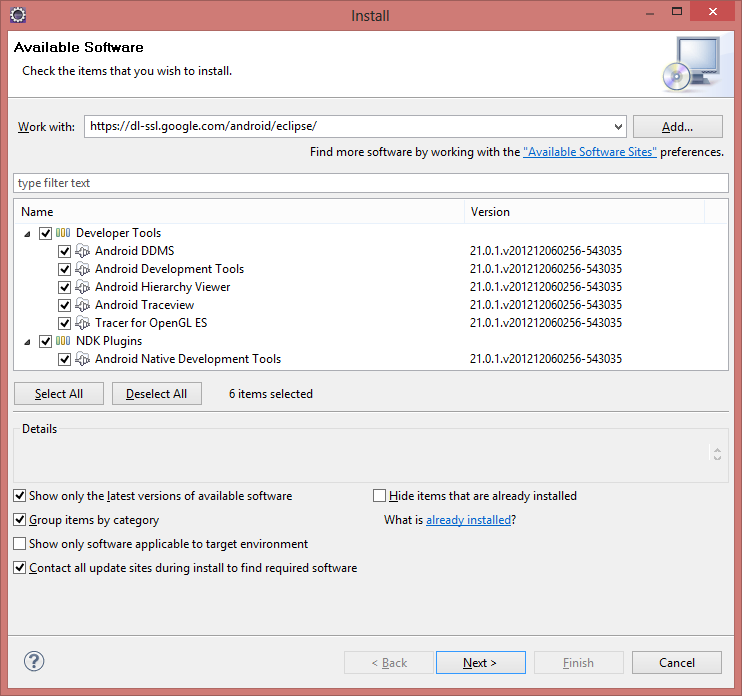Open the Available Software Sites link
The width and height of the screenshot is (742, 696).
coord(589,152)
